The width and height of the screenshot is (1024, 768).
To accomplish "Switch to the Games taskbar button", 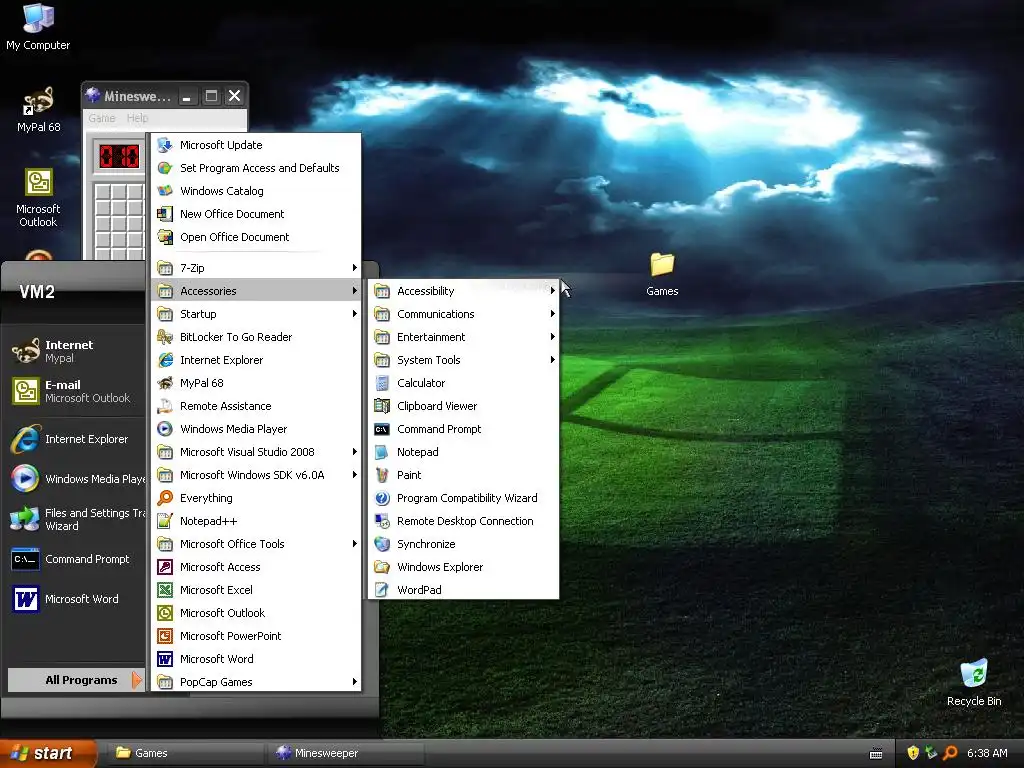I will click(186, 753).
